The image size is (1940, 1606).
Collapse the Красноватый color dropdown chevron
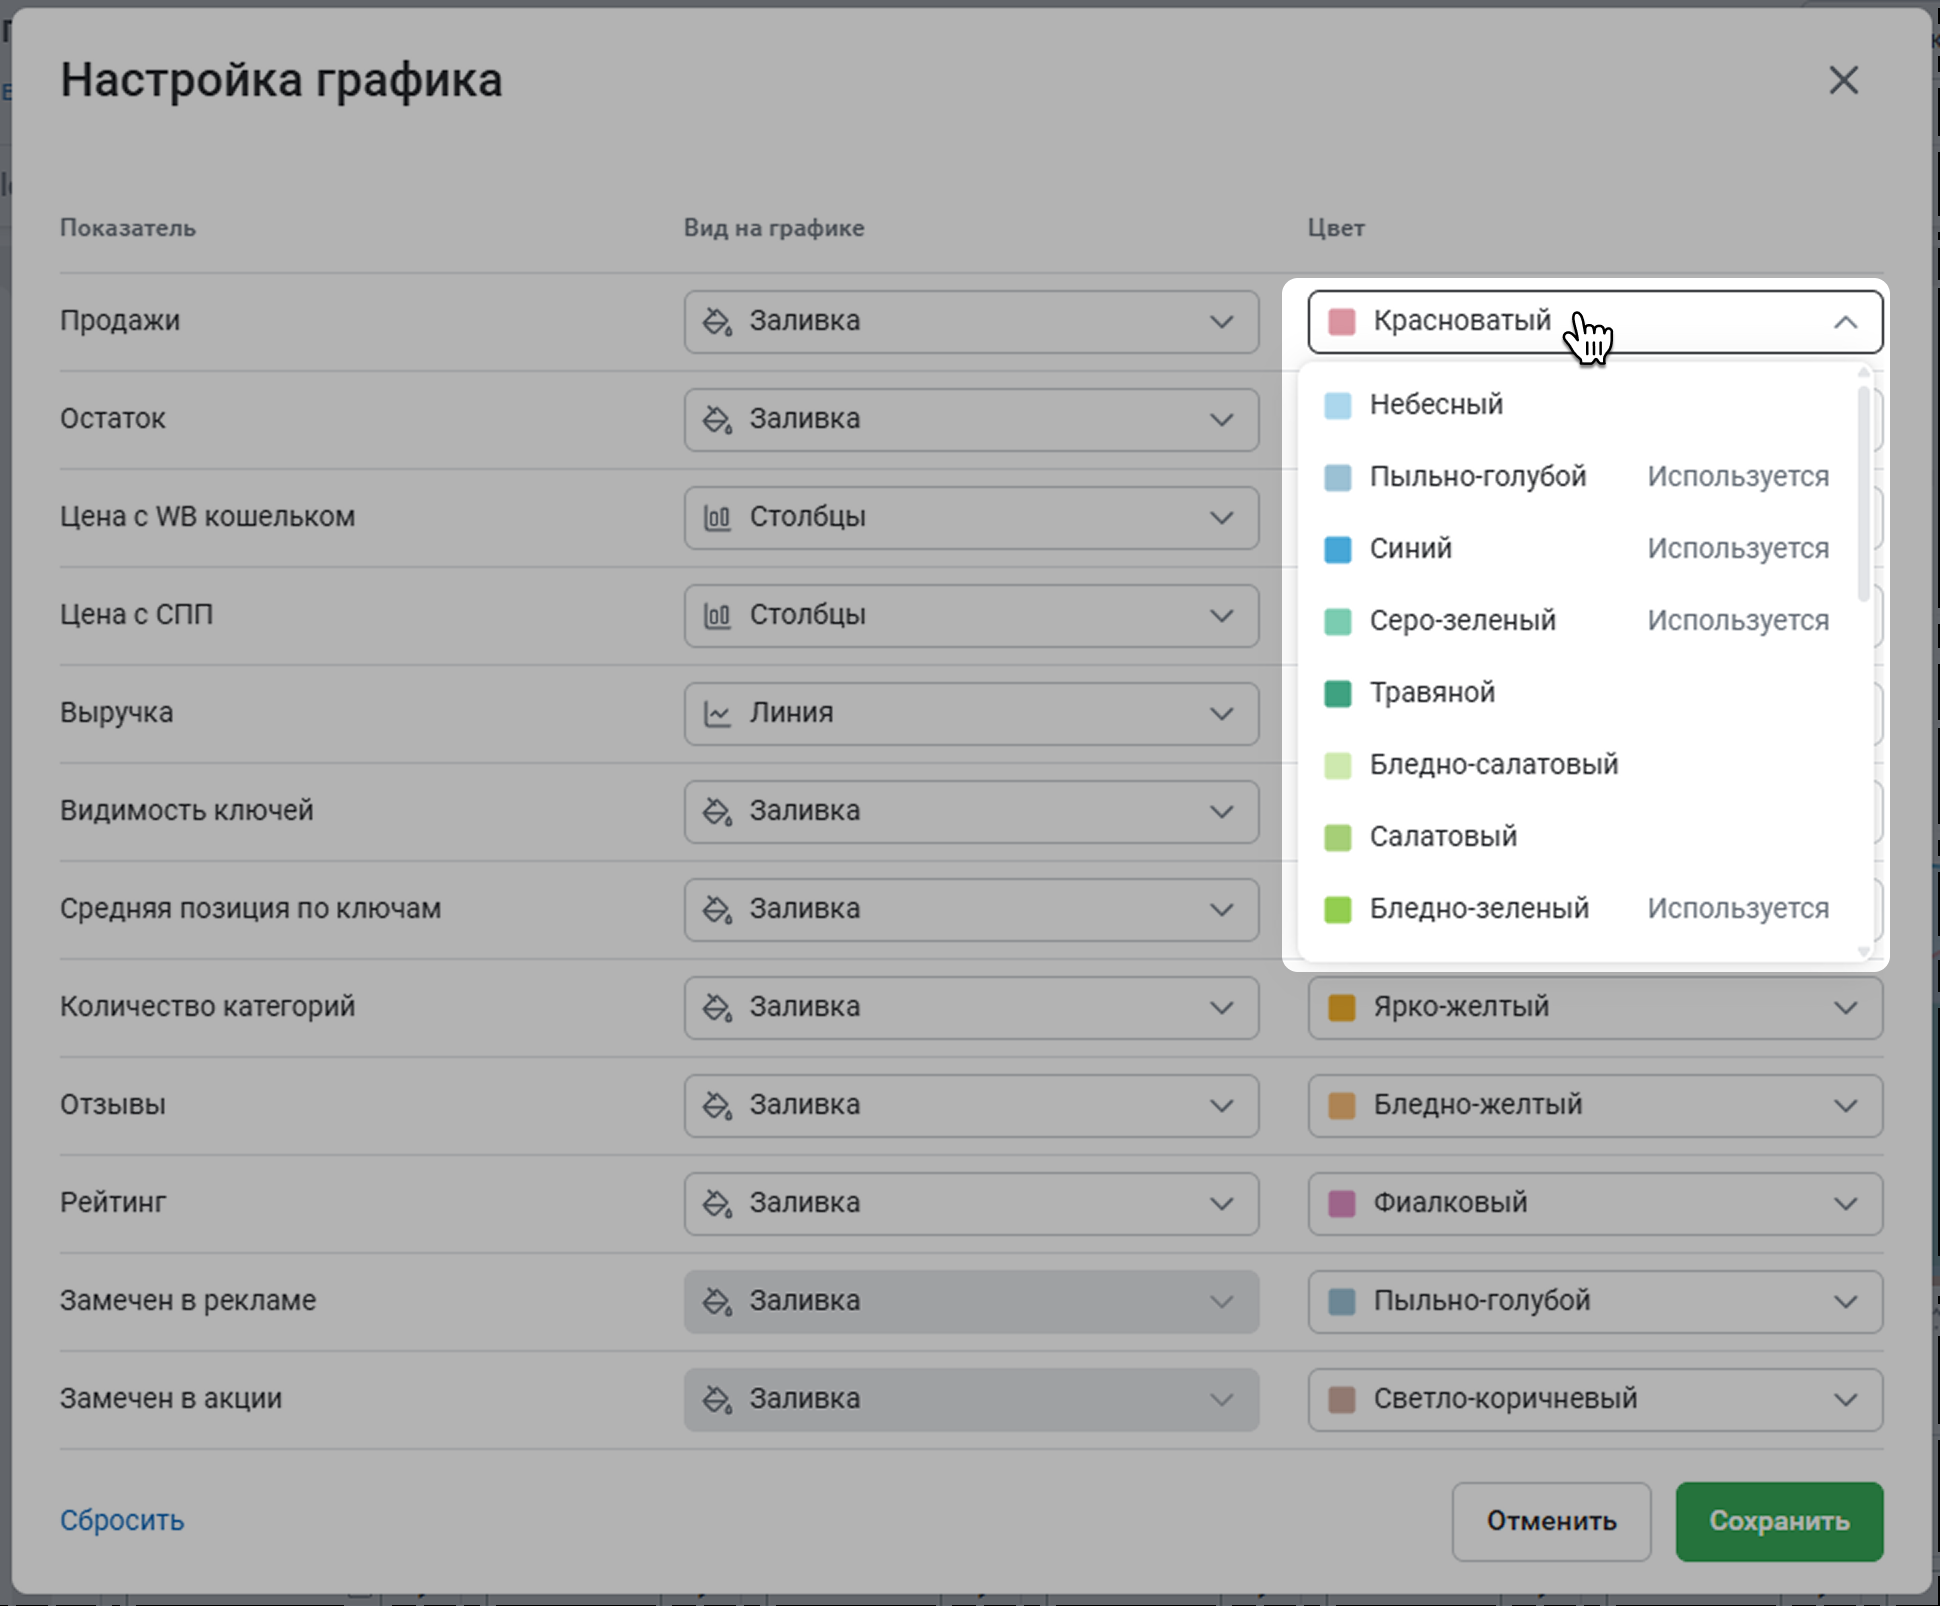coord(1845,322)
